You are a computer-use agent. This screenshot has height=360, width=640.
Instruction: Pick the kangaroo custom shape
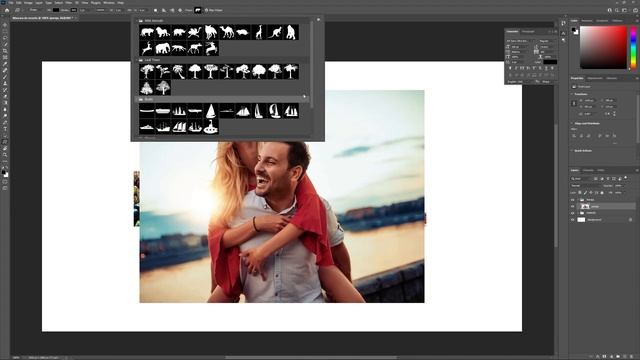(x=275, y=32)
